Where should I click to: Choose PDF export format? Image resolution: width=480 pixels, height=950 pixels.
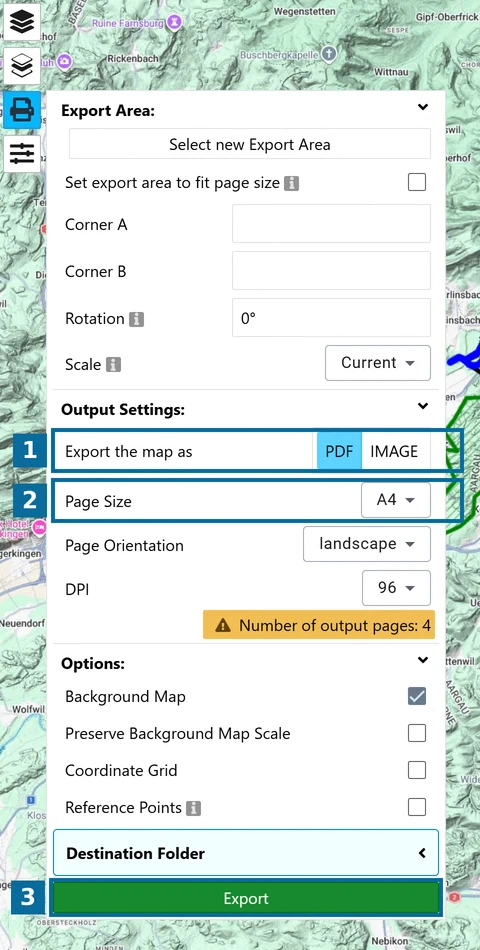coord(339,451)
